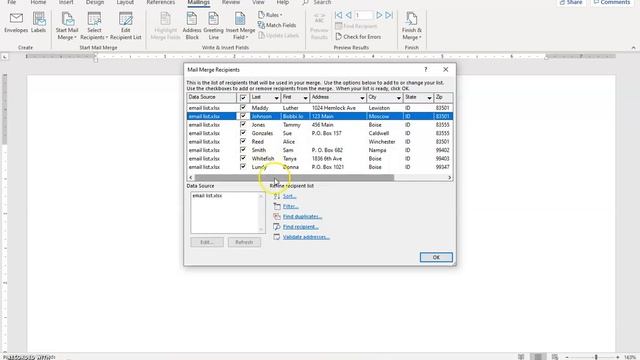Click Match Fields in ribbon
This screenshot has width=640, height=360.
[277, 25]
